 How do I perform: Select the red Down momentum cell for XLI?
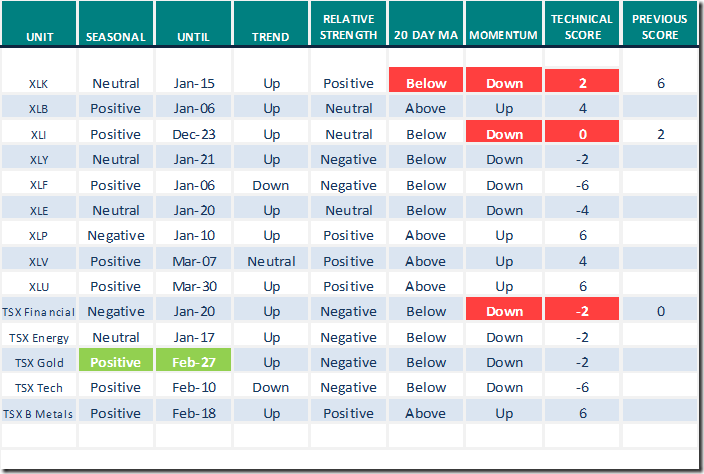505,134
